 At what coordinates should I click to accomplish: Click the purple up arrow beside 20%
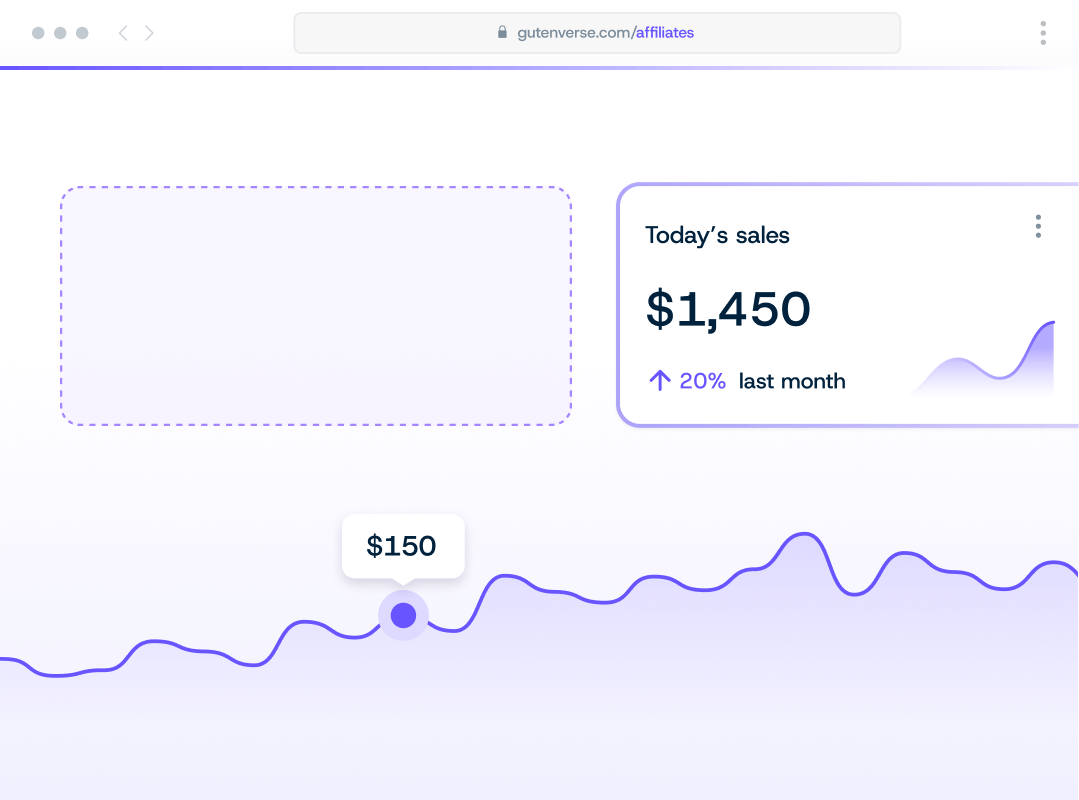659,381
